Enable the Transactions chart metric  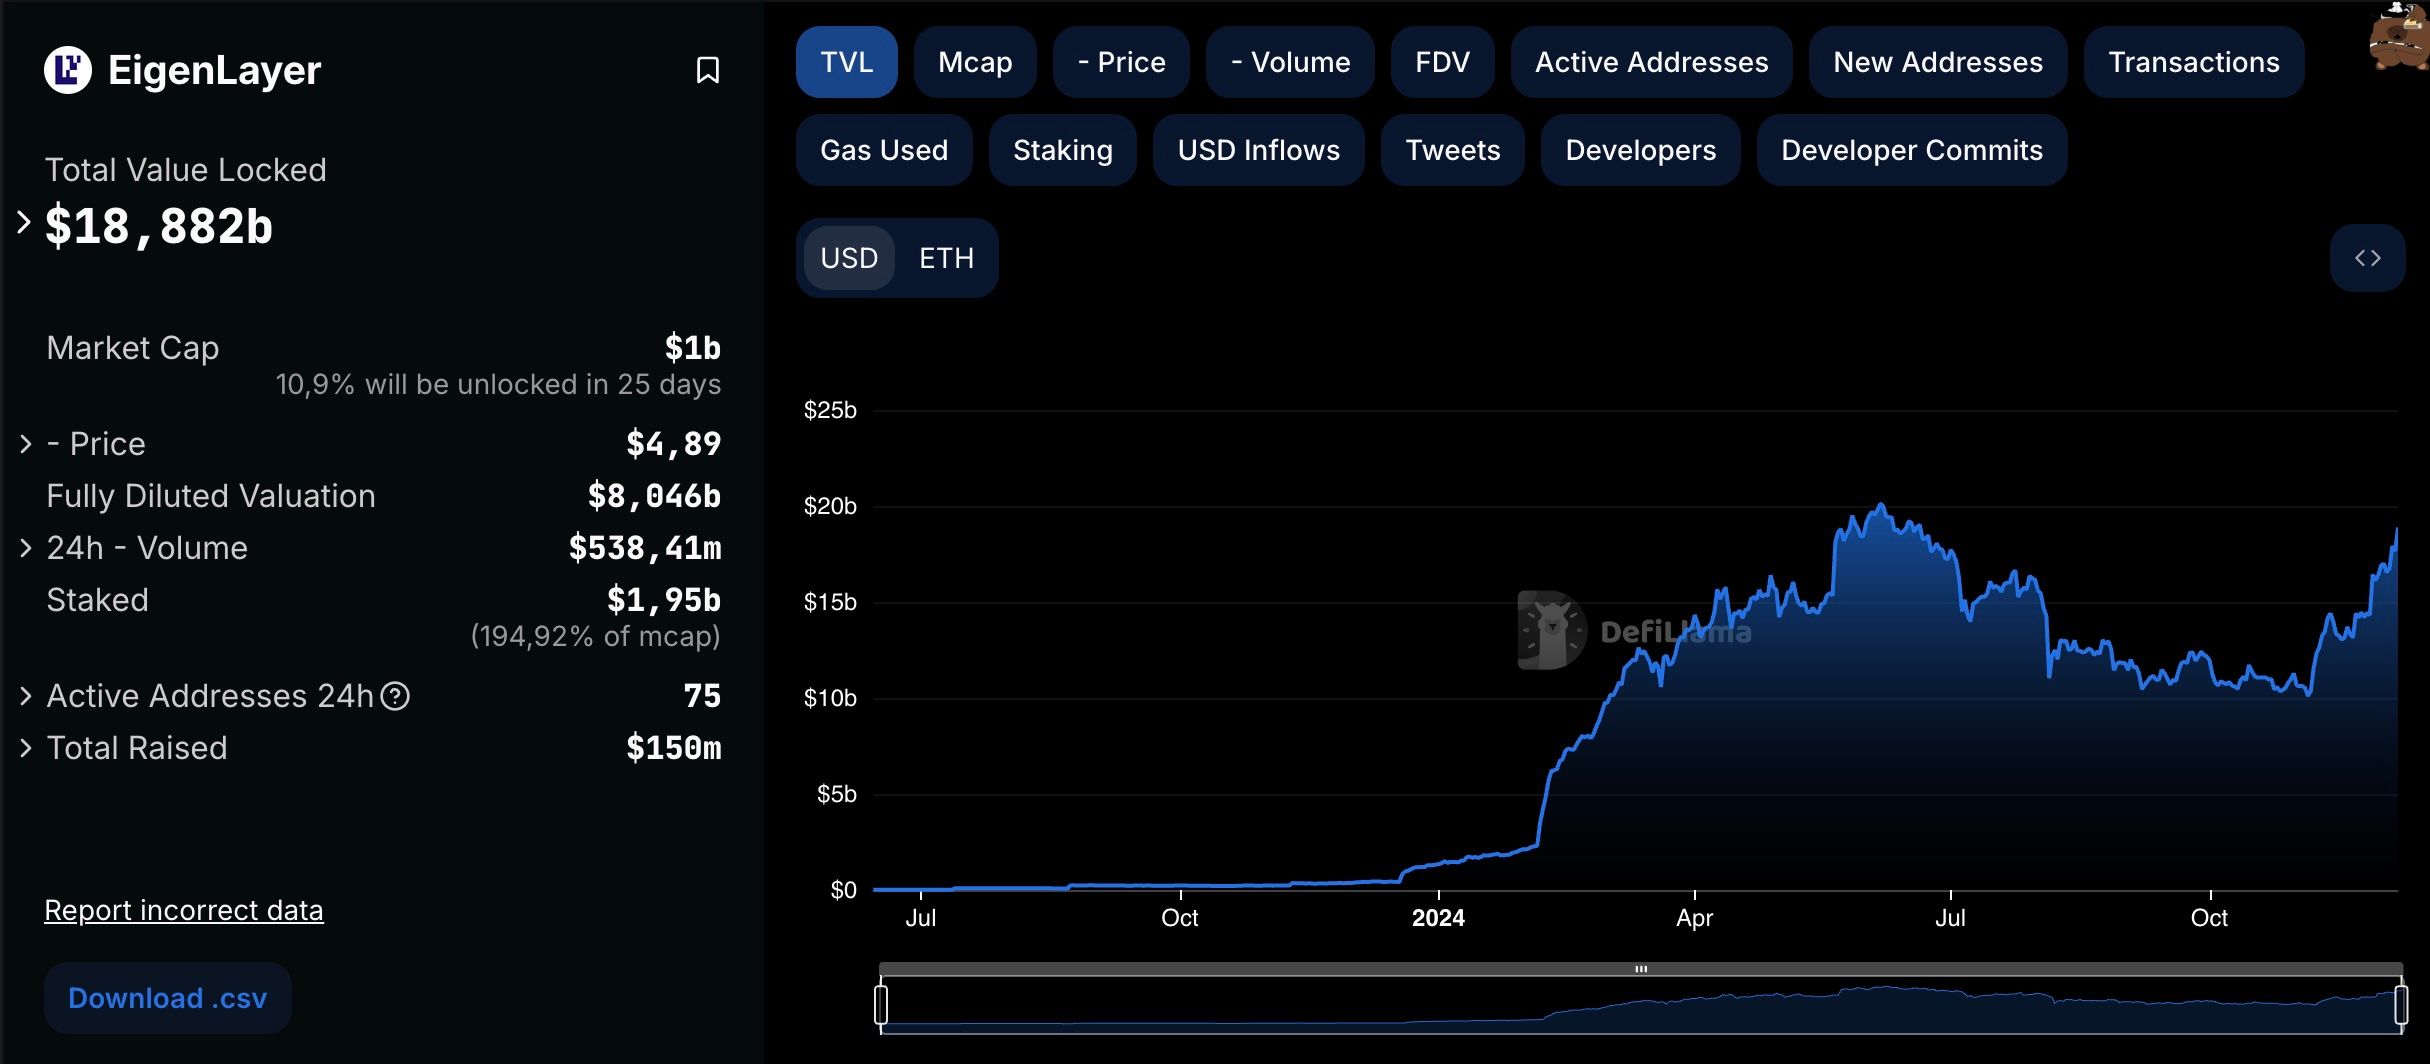(2194, 62)
